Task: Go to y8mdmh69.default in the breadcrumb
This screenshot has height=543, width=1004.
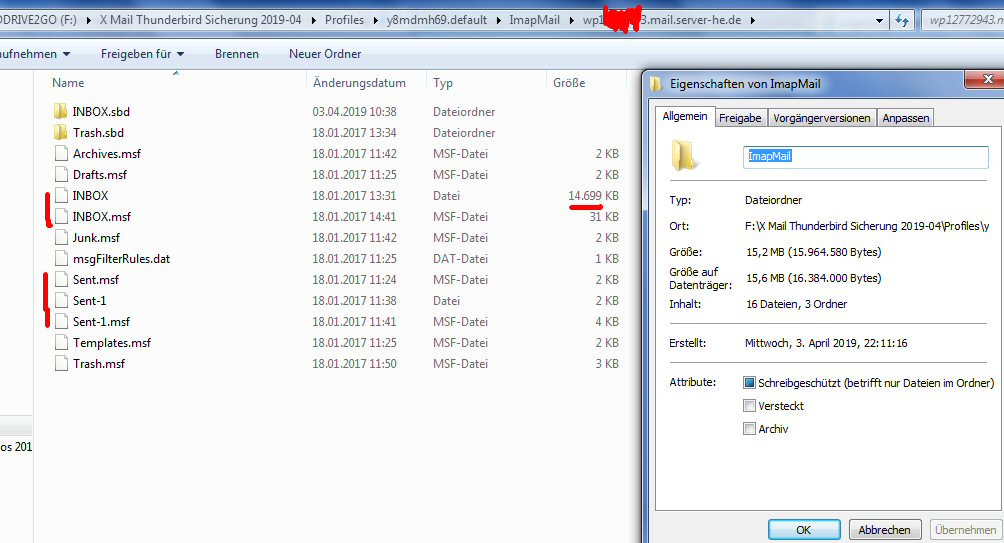Action: [437, 20]
